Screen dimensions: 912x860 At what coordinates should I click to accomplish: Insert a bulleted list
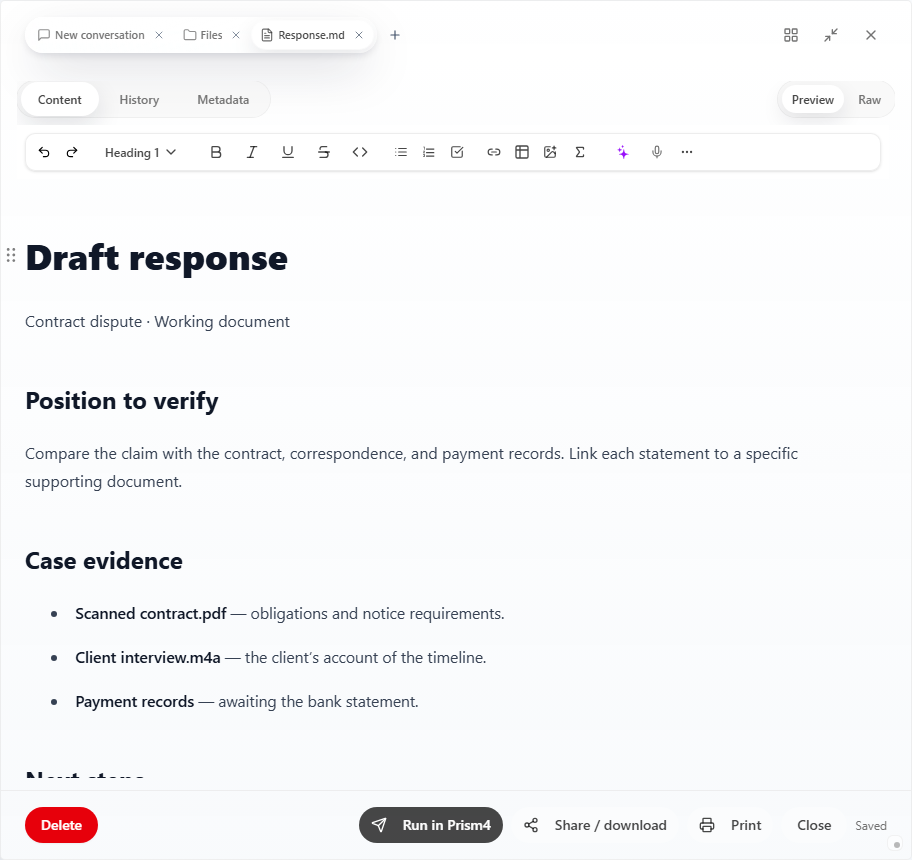coord(401,152)
